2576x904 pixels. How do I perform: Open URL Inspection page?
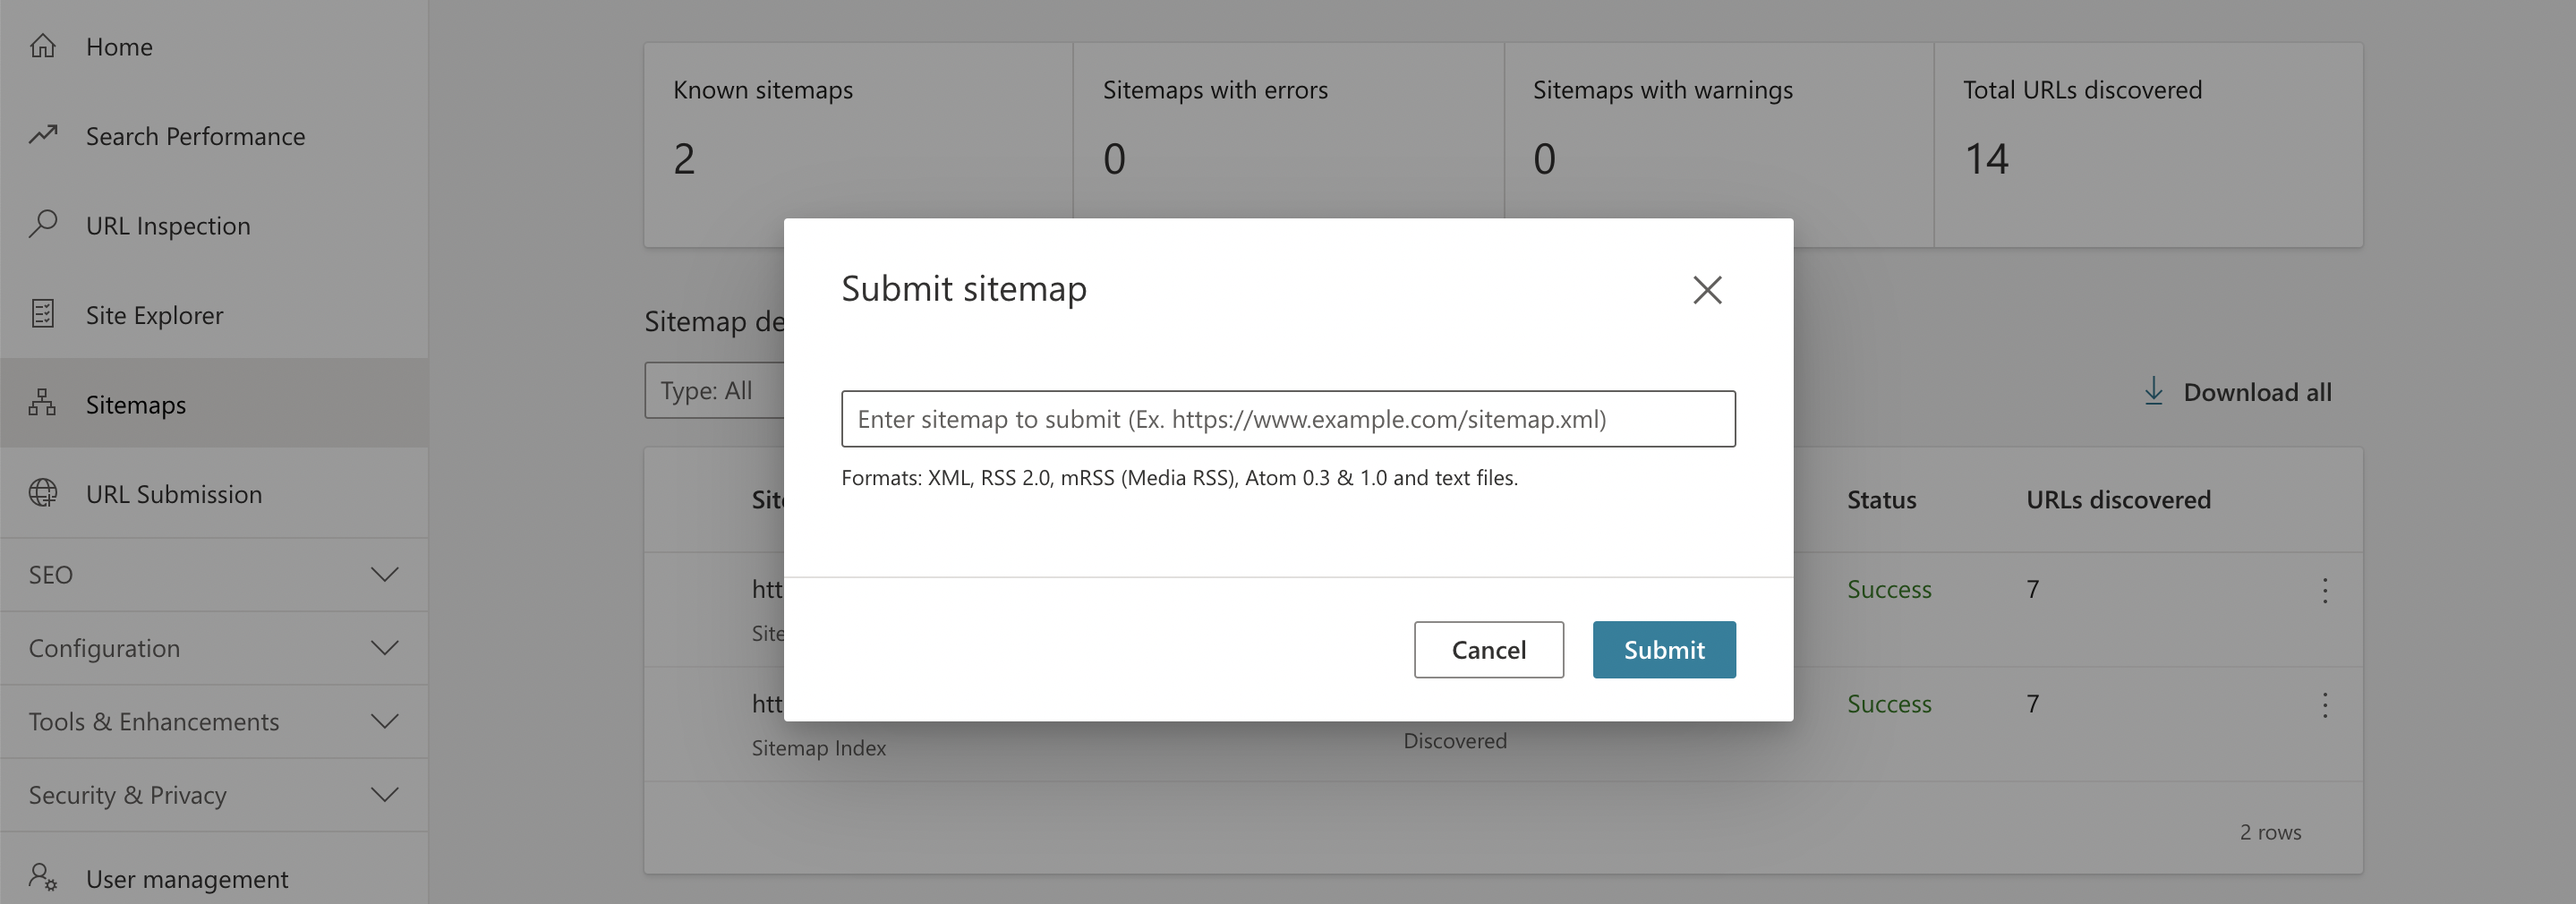214,225
